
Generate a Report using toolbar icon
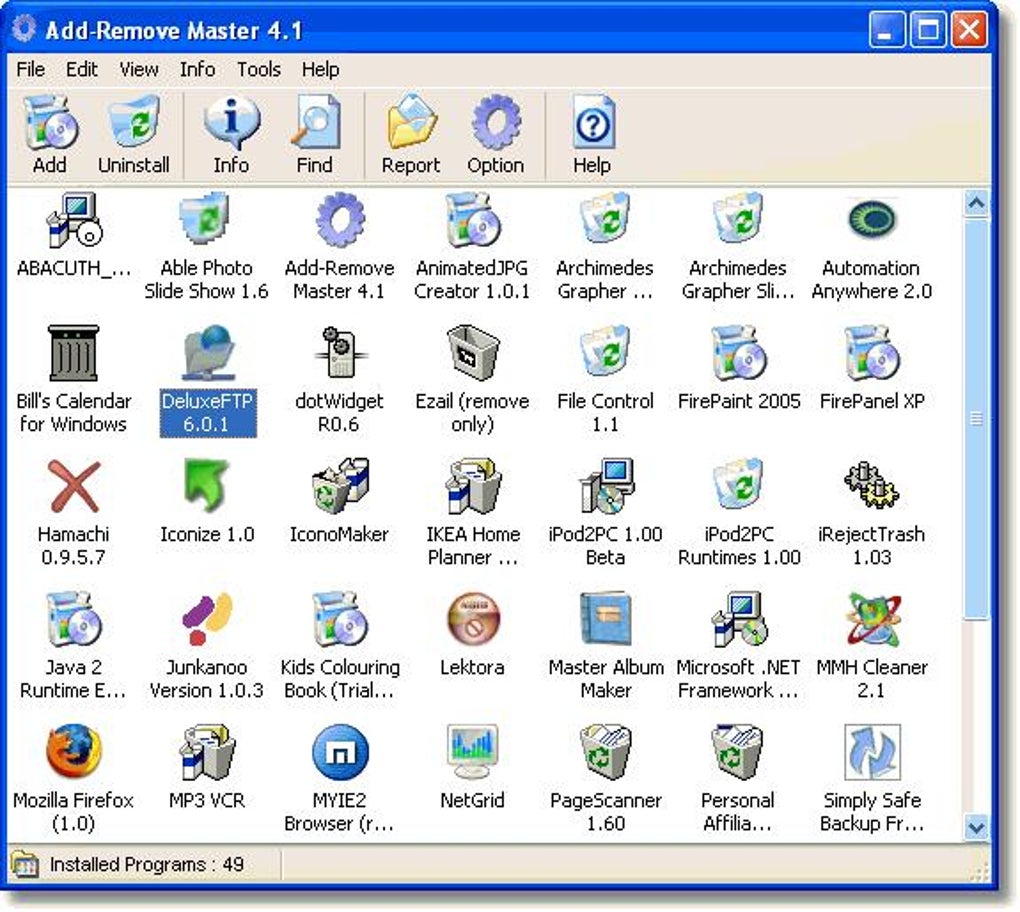pos(409,127)
